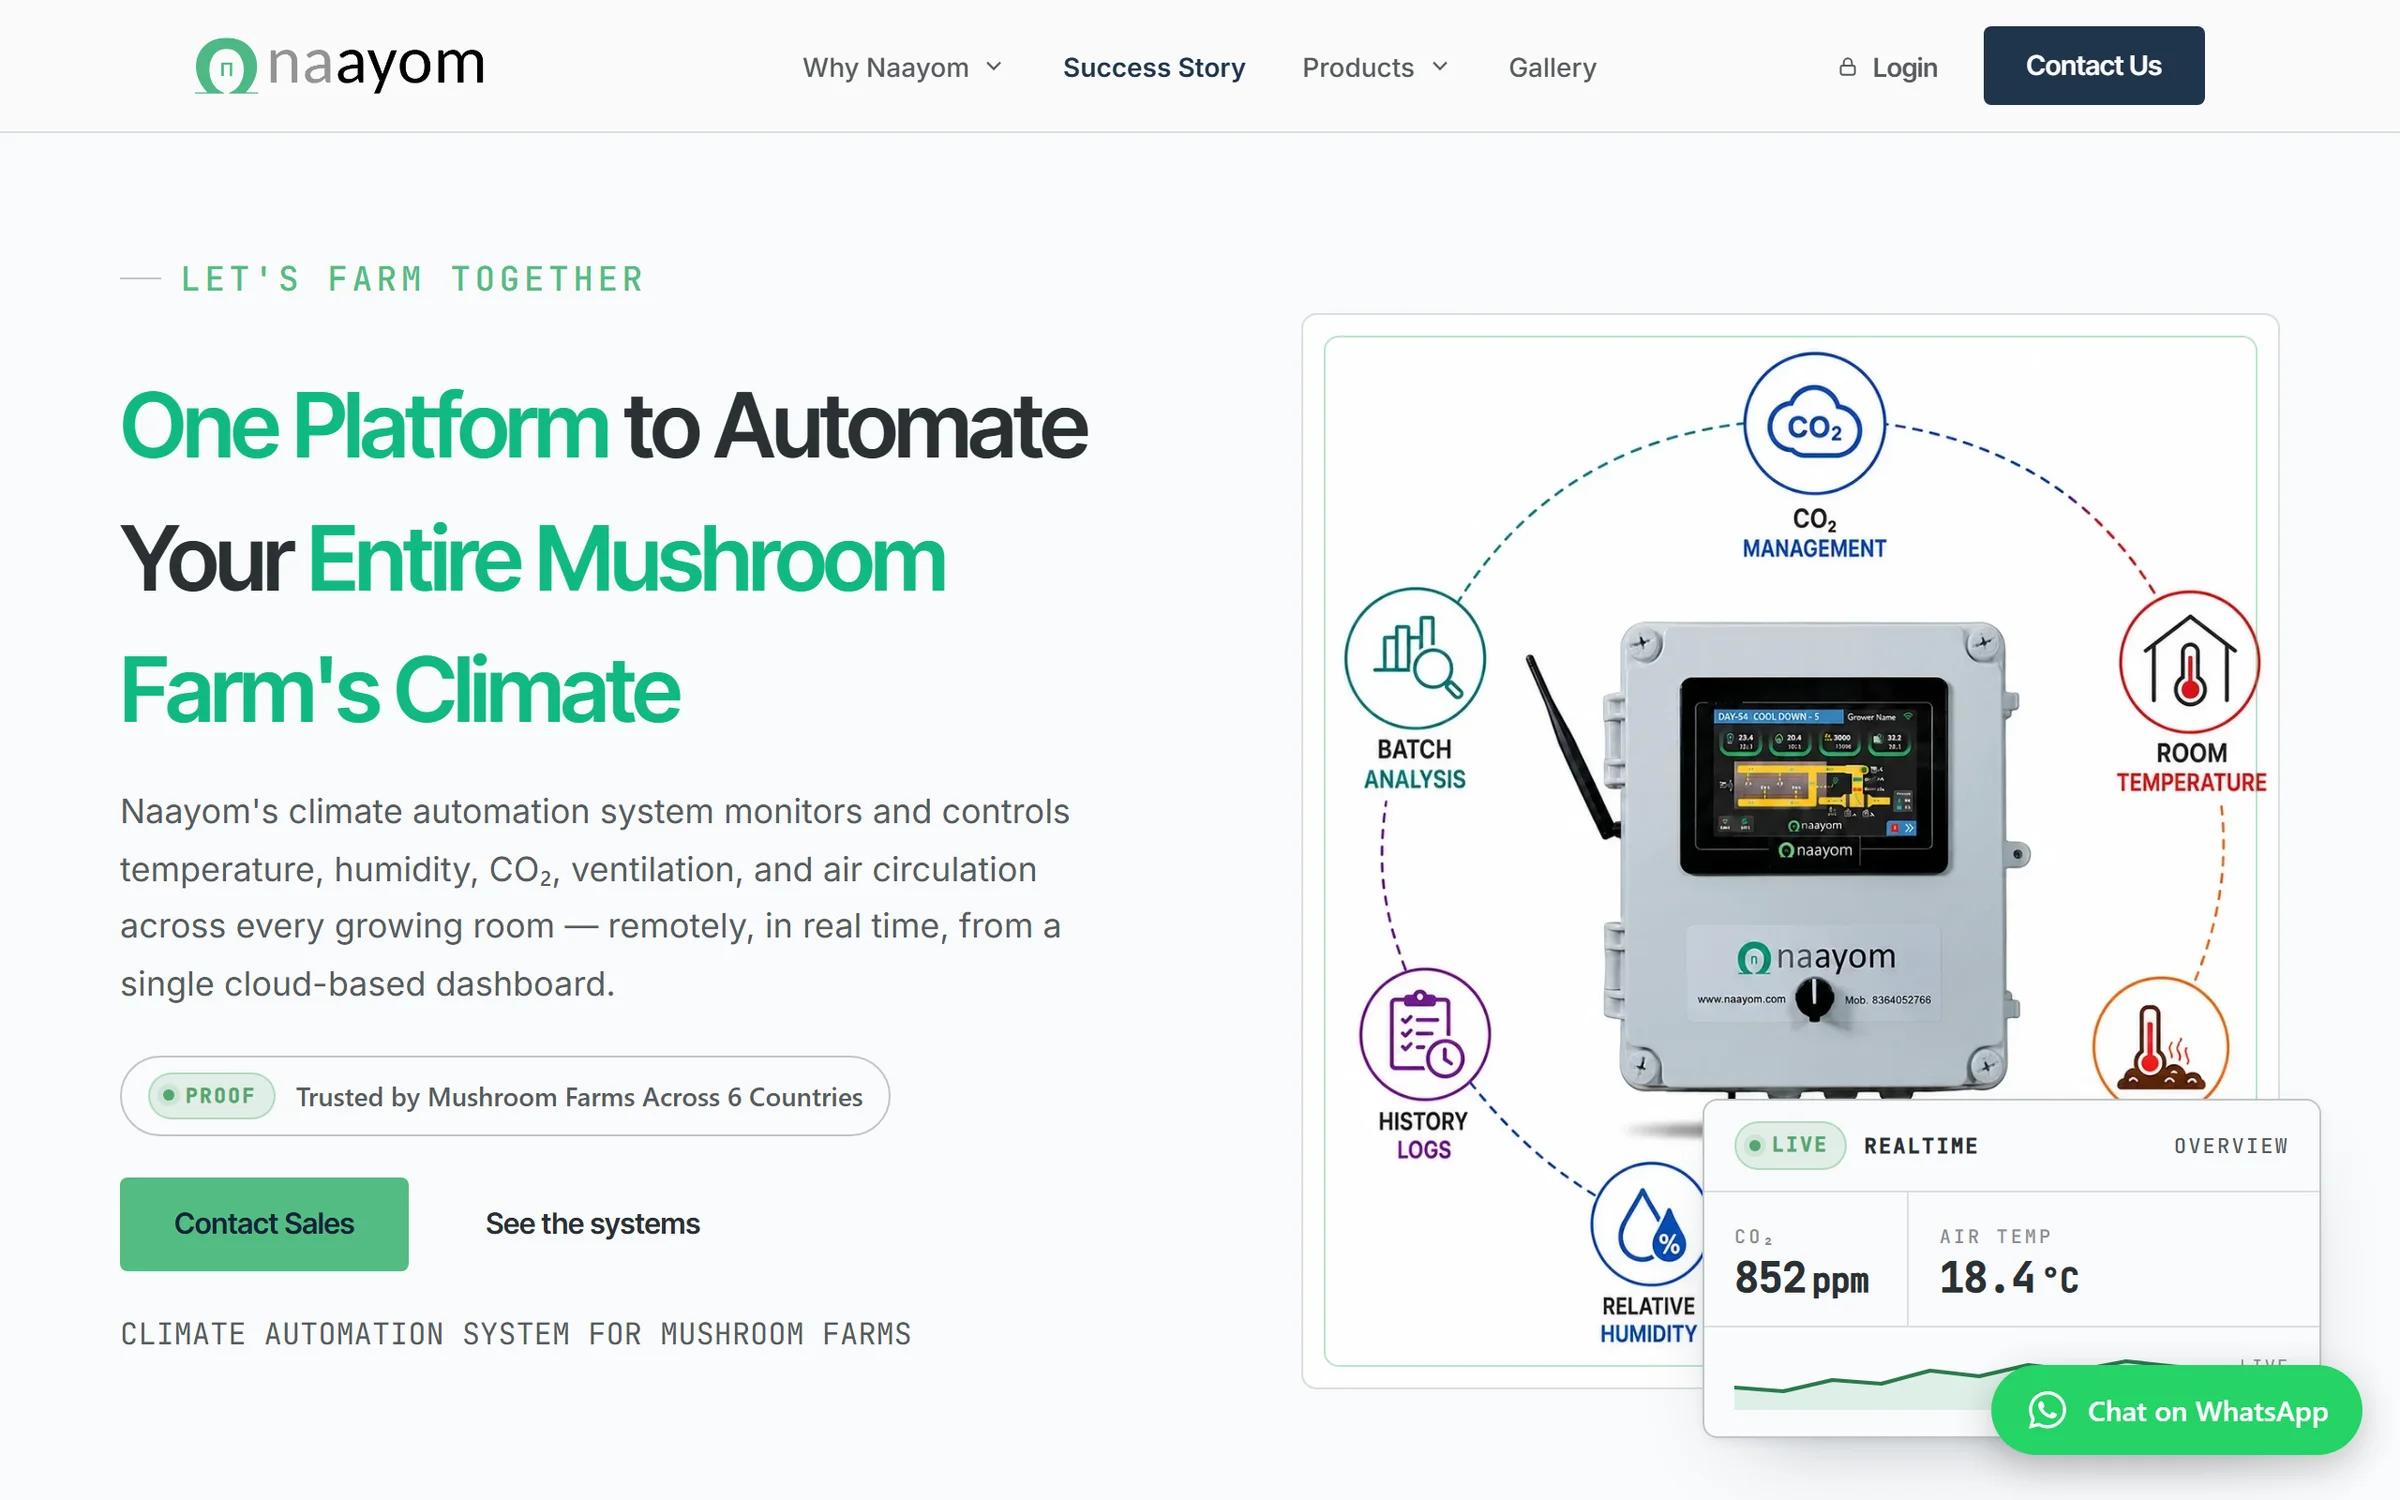Image resolution: width=2400 pixels, height=1500 pixels.
Task: Click the naayom wordmark in header
Action: pyautogui.click(x=376, y=66)
